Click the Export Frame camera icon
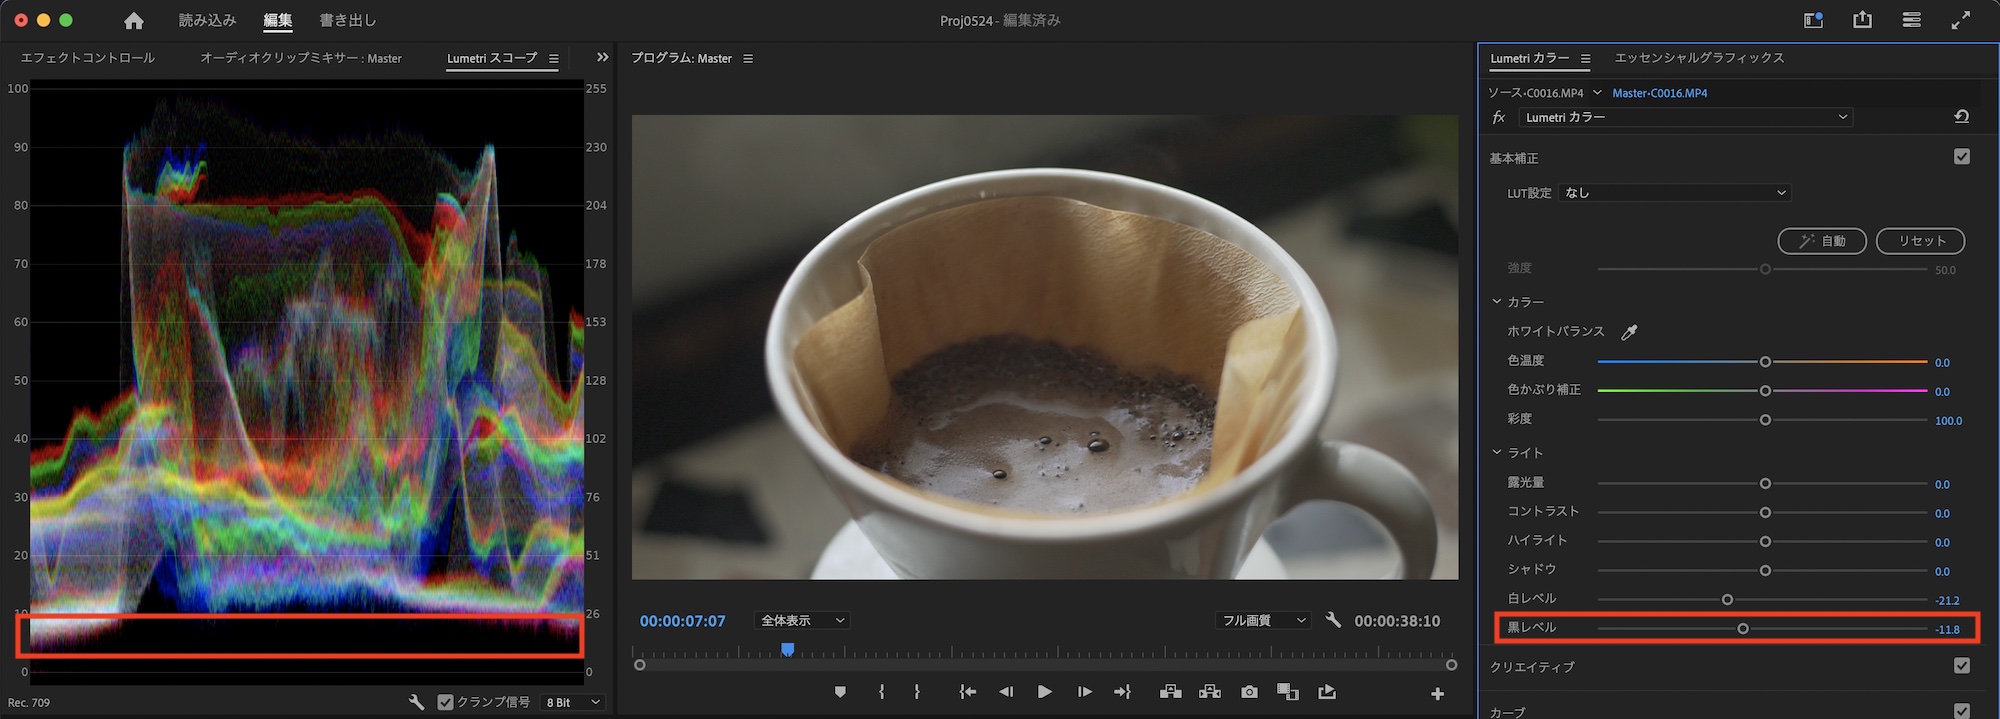Screen dimensions: 2000x719 pos(1249,692)
